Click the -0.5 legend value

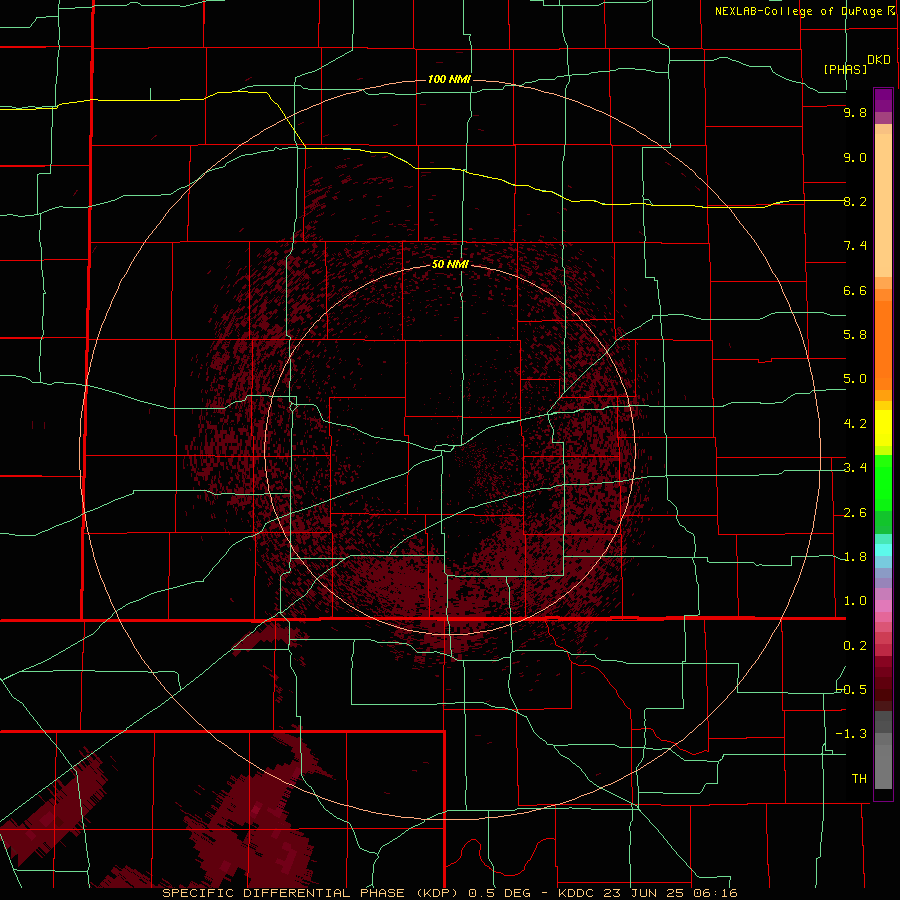point(851,690)
